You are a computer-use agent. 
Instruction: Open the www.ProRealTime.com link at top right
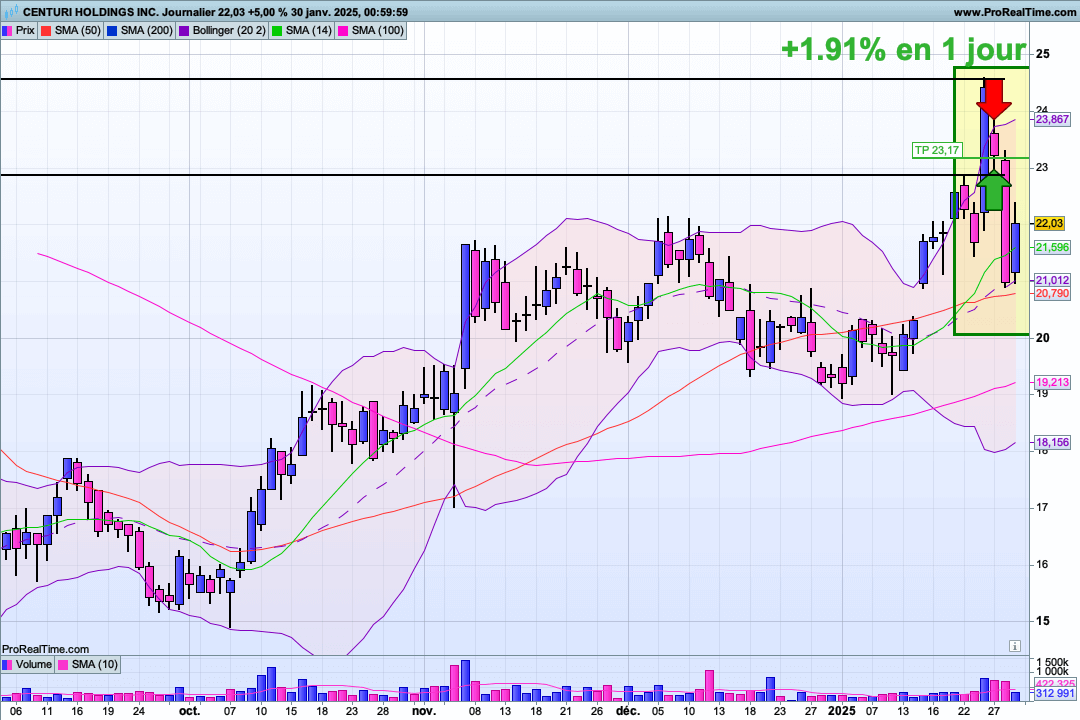(1015, 12)
